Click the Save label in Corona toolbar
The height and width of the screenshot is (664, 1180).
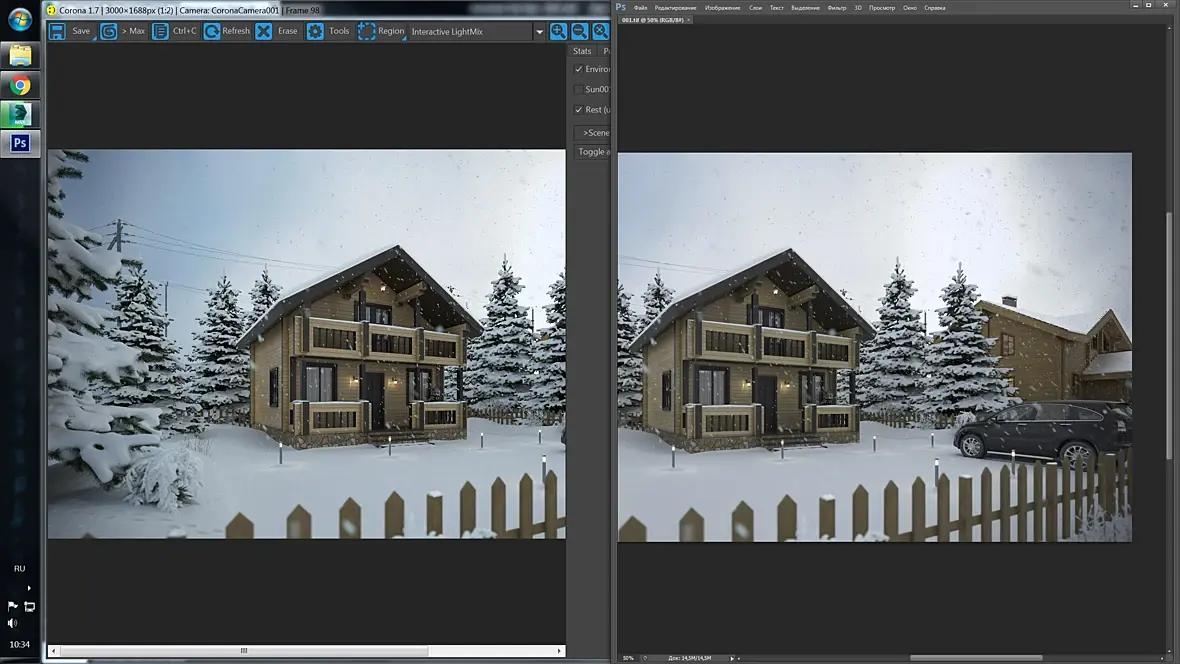click(81, 31)
